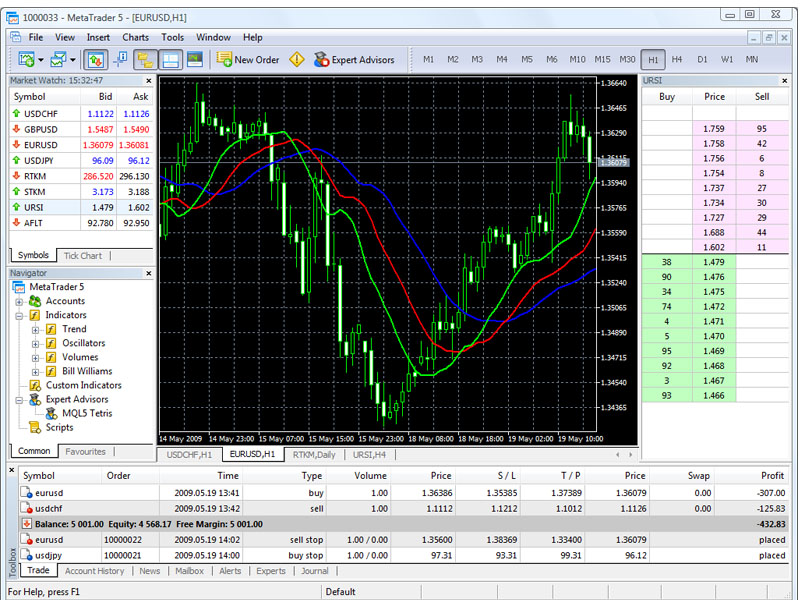Open the Help menu
Viewport: 800px width, 600px height.
(253, 37)
